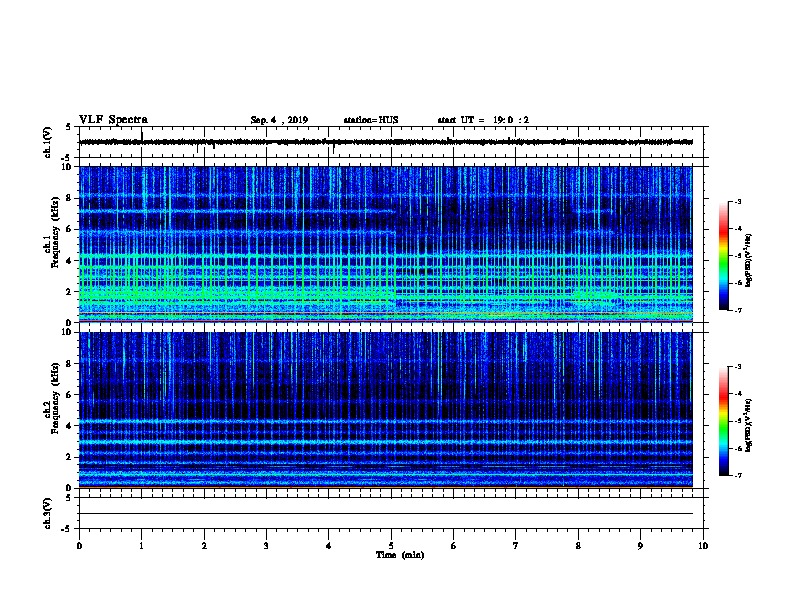
Task: Click time axis tick label "4"
Action: click(x=329, y=546)
